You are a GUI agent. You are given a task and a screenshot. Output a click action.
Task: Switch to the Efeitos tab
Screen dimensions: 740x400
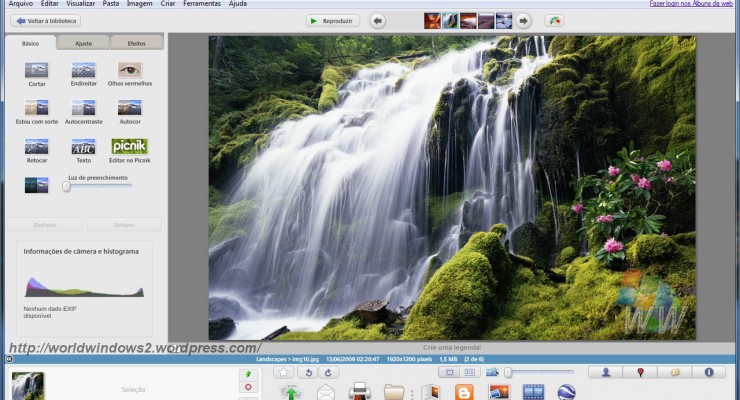click(136, 43)
